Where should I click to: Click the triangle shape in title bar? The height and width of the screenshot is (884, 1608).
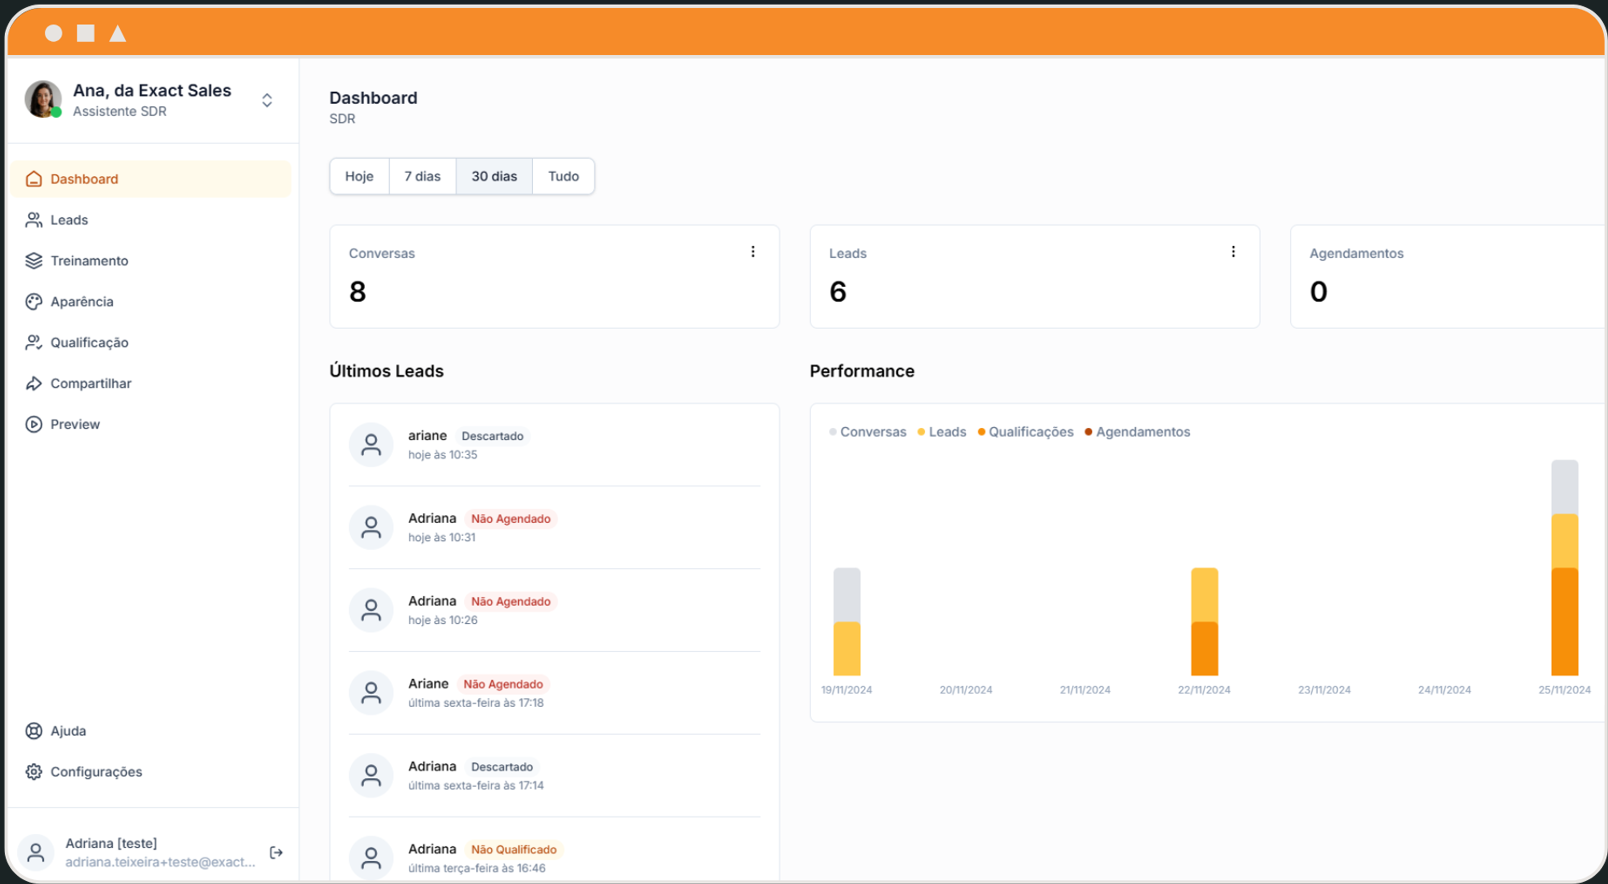(118, 33)
